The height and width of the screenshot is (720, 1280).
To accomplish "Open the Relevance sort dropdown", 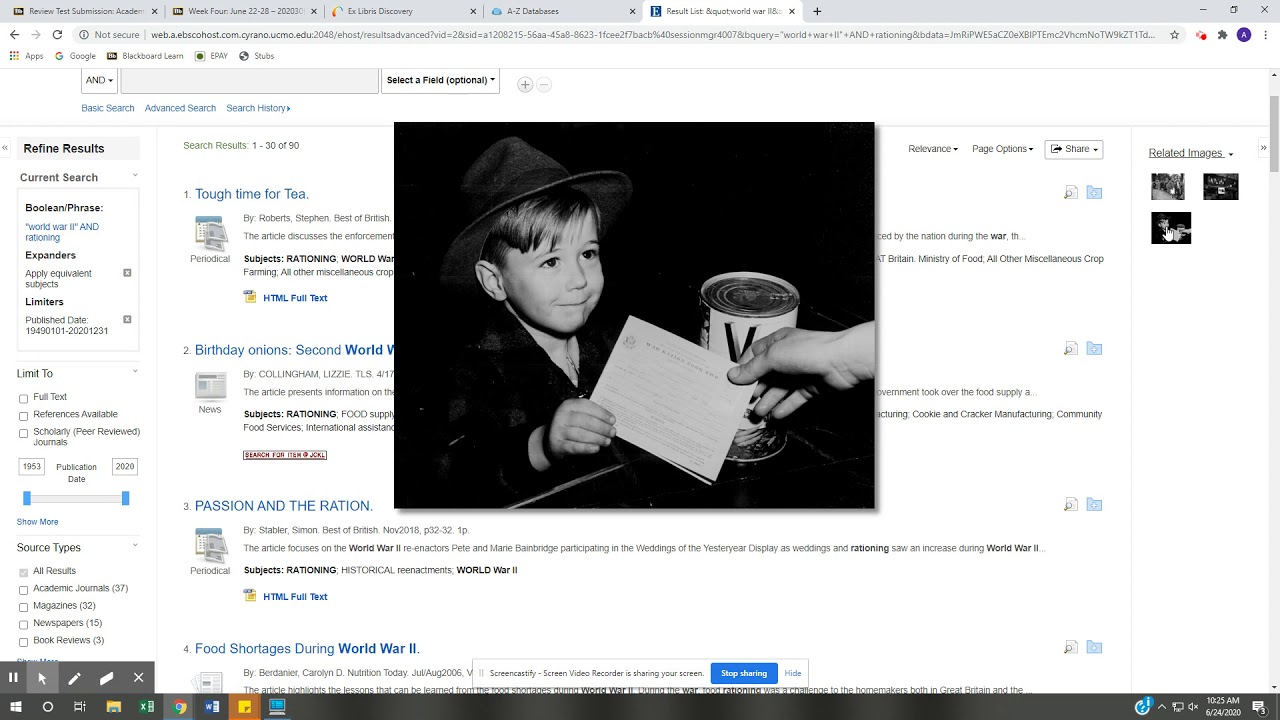I will point(933,149).
